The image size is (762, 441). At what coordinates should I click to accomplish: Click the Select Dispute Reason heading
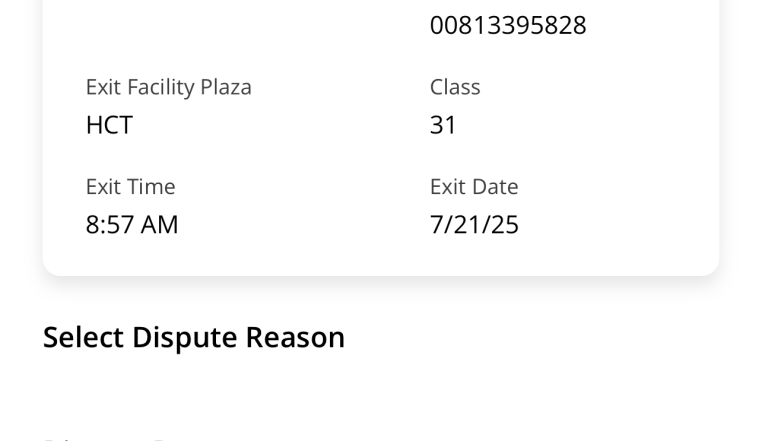[194, 338]
